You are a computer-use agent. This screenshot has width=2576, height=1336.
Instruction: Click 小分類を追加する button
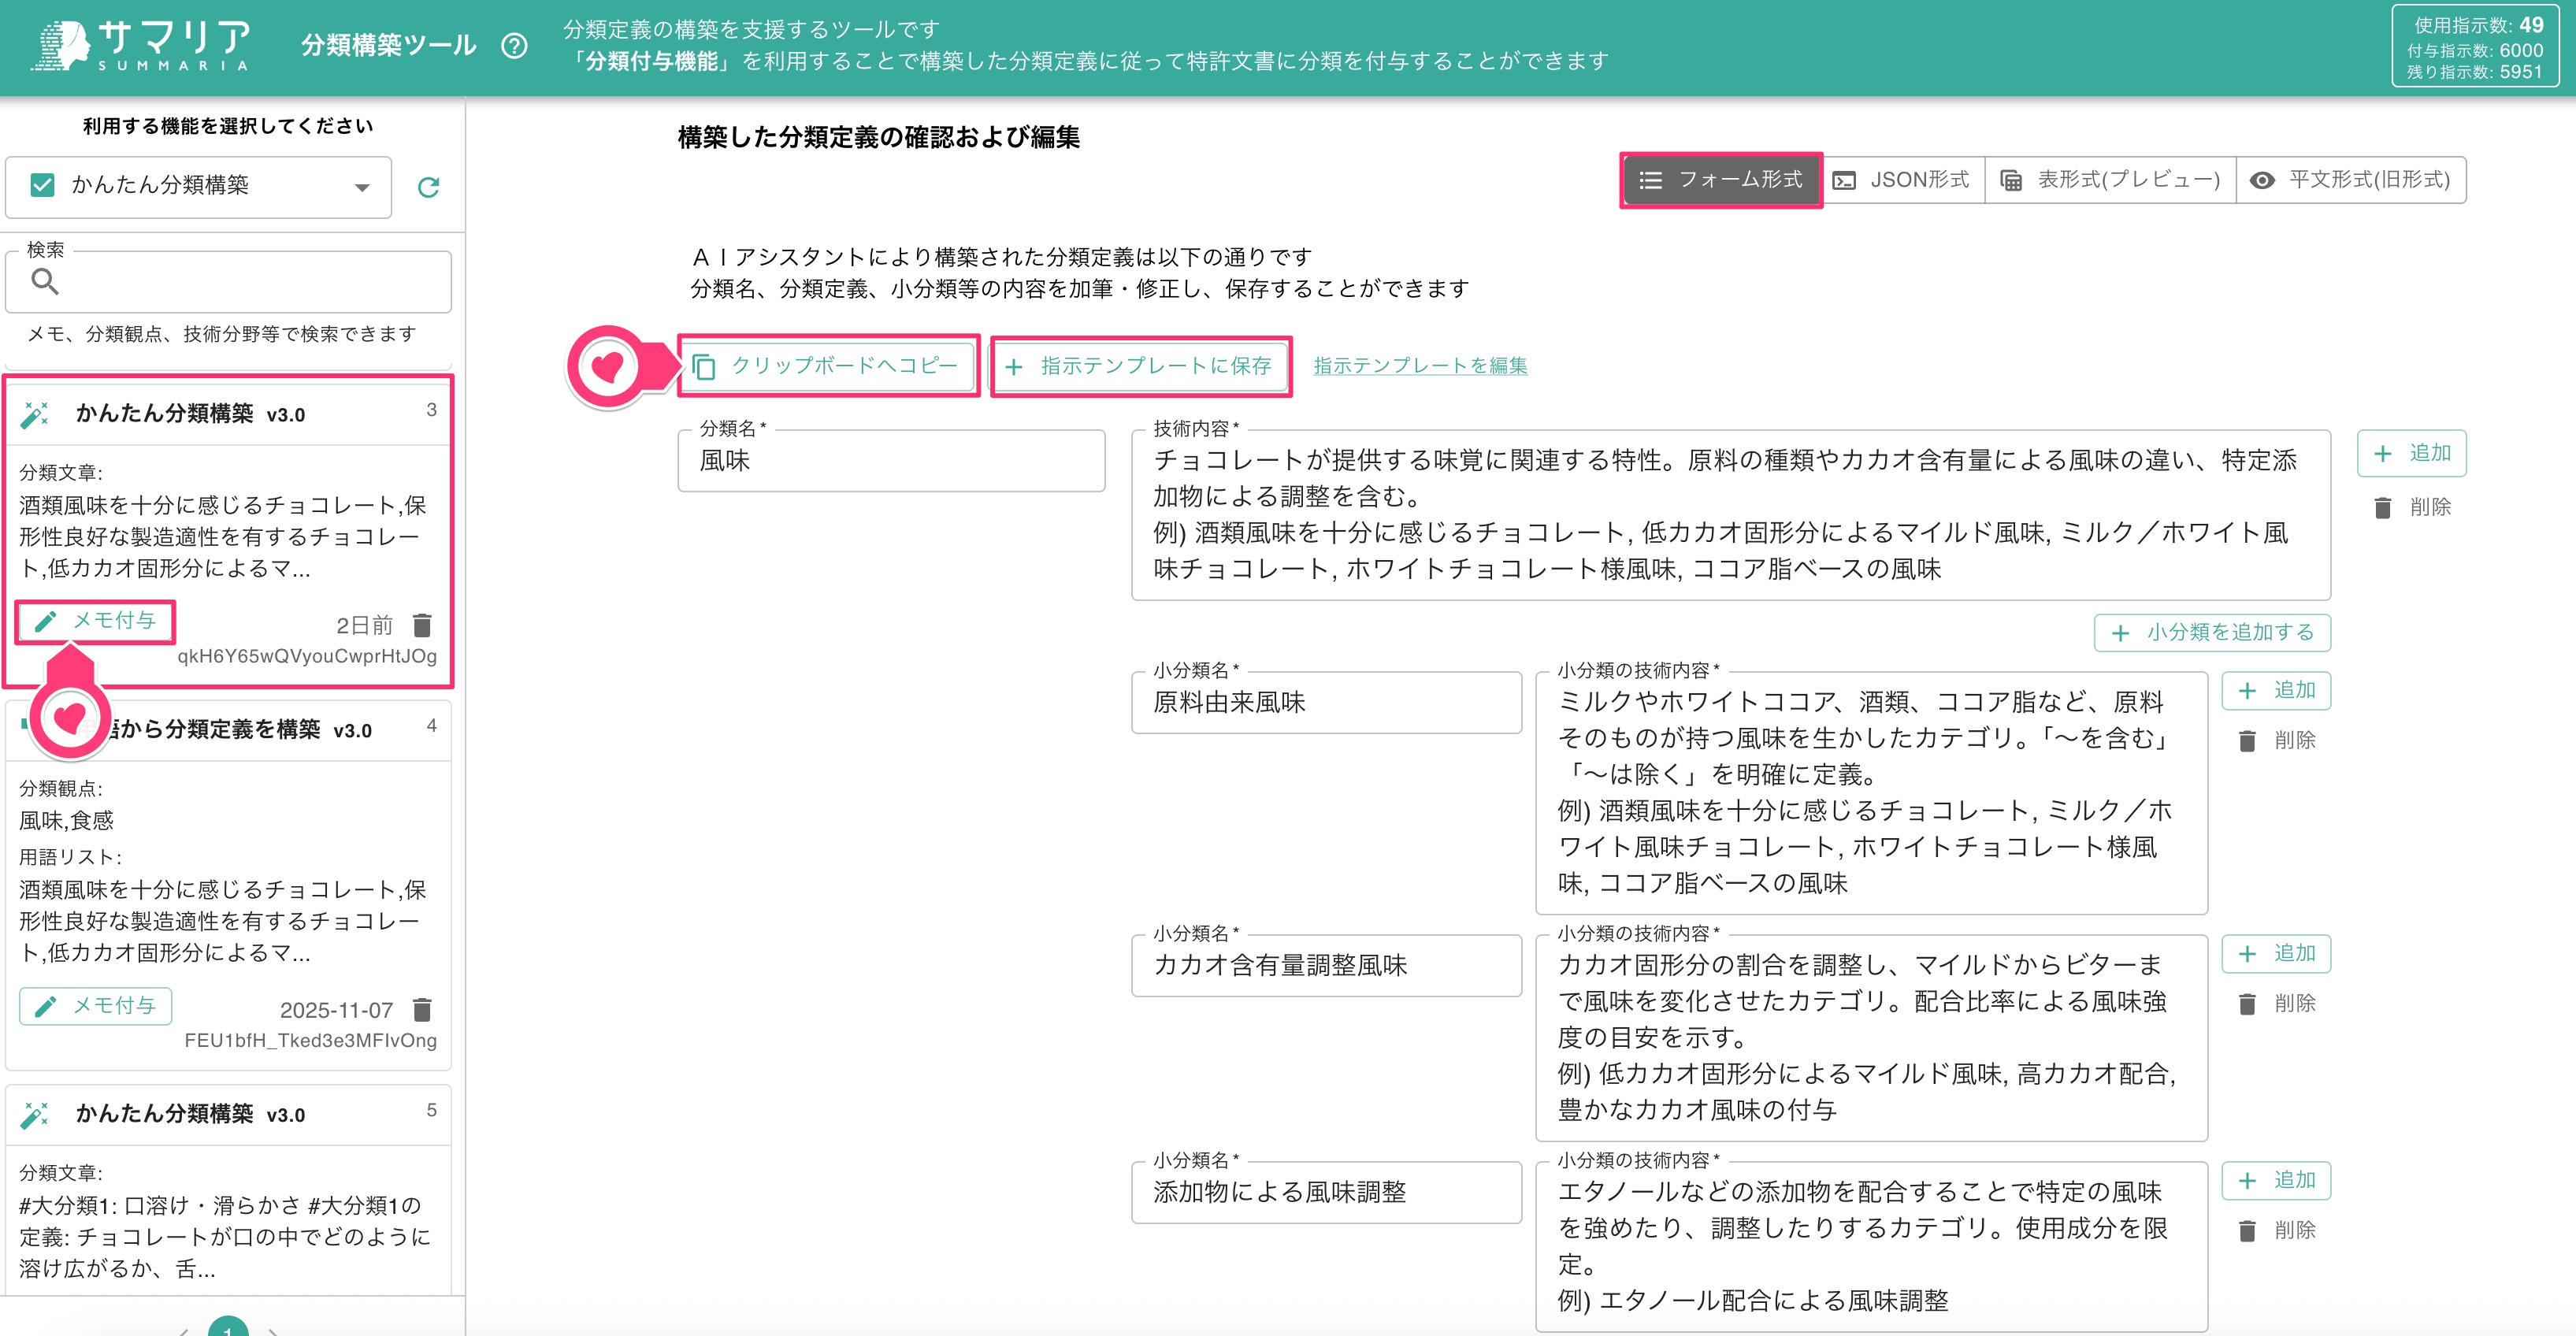coord(2212,633)
